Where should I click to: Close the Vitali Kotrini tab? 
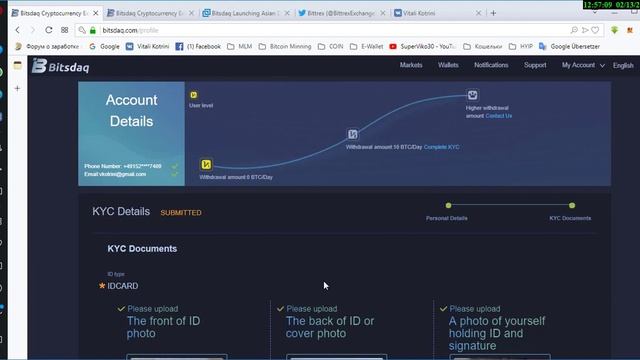point(478,13)
